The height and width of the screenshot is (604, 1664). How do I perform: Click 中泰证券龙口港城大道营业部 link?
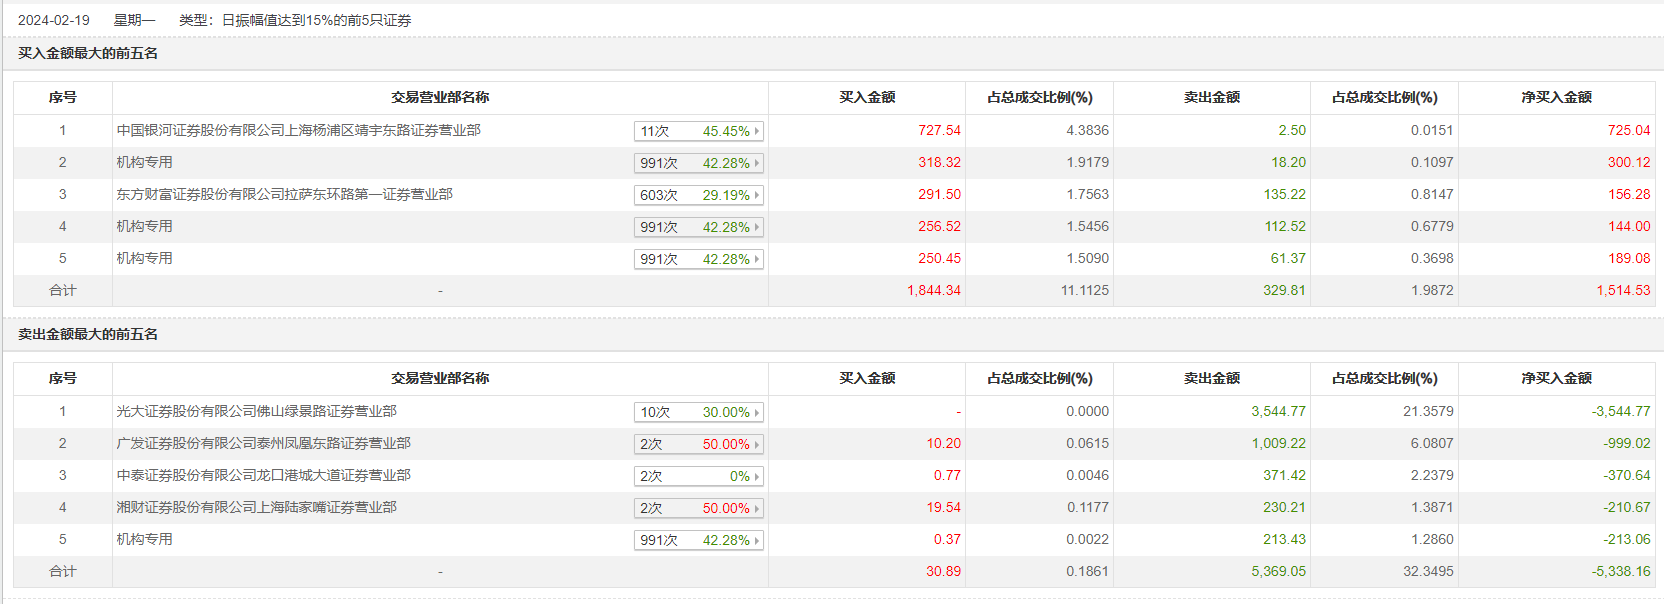point(263,476)
